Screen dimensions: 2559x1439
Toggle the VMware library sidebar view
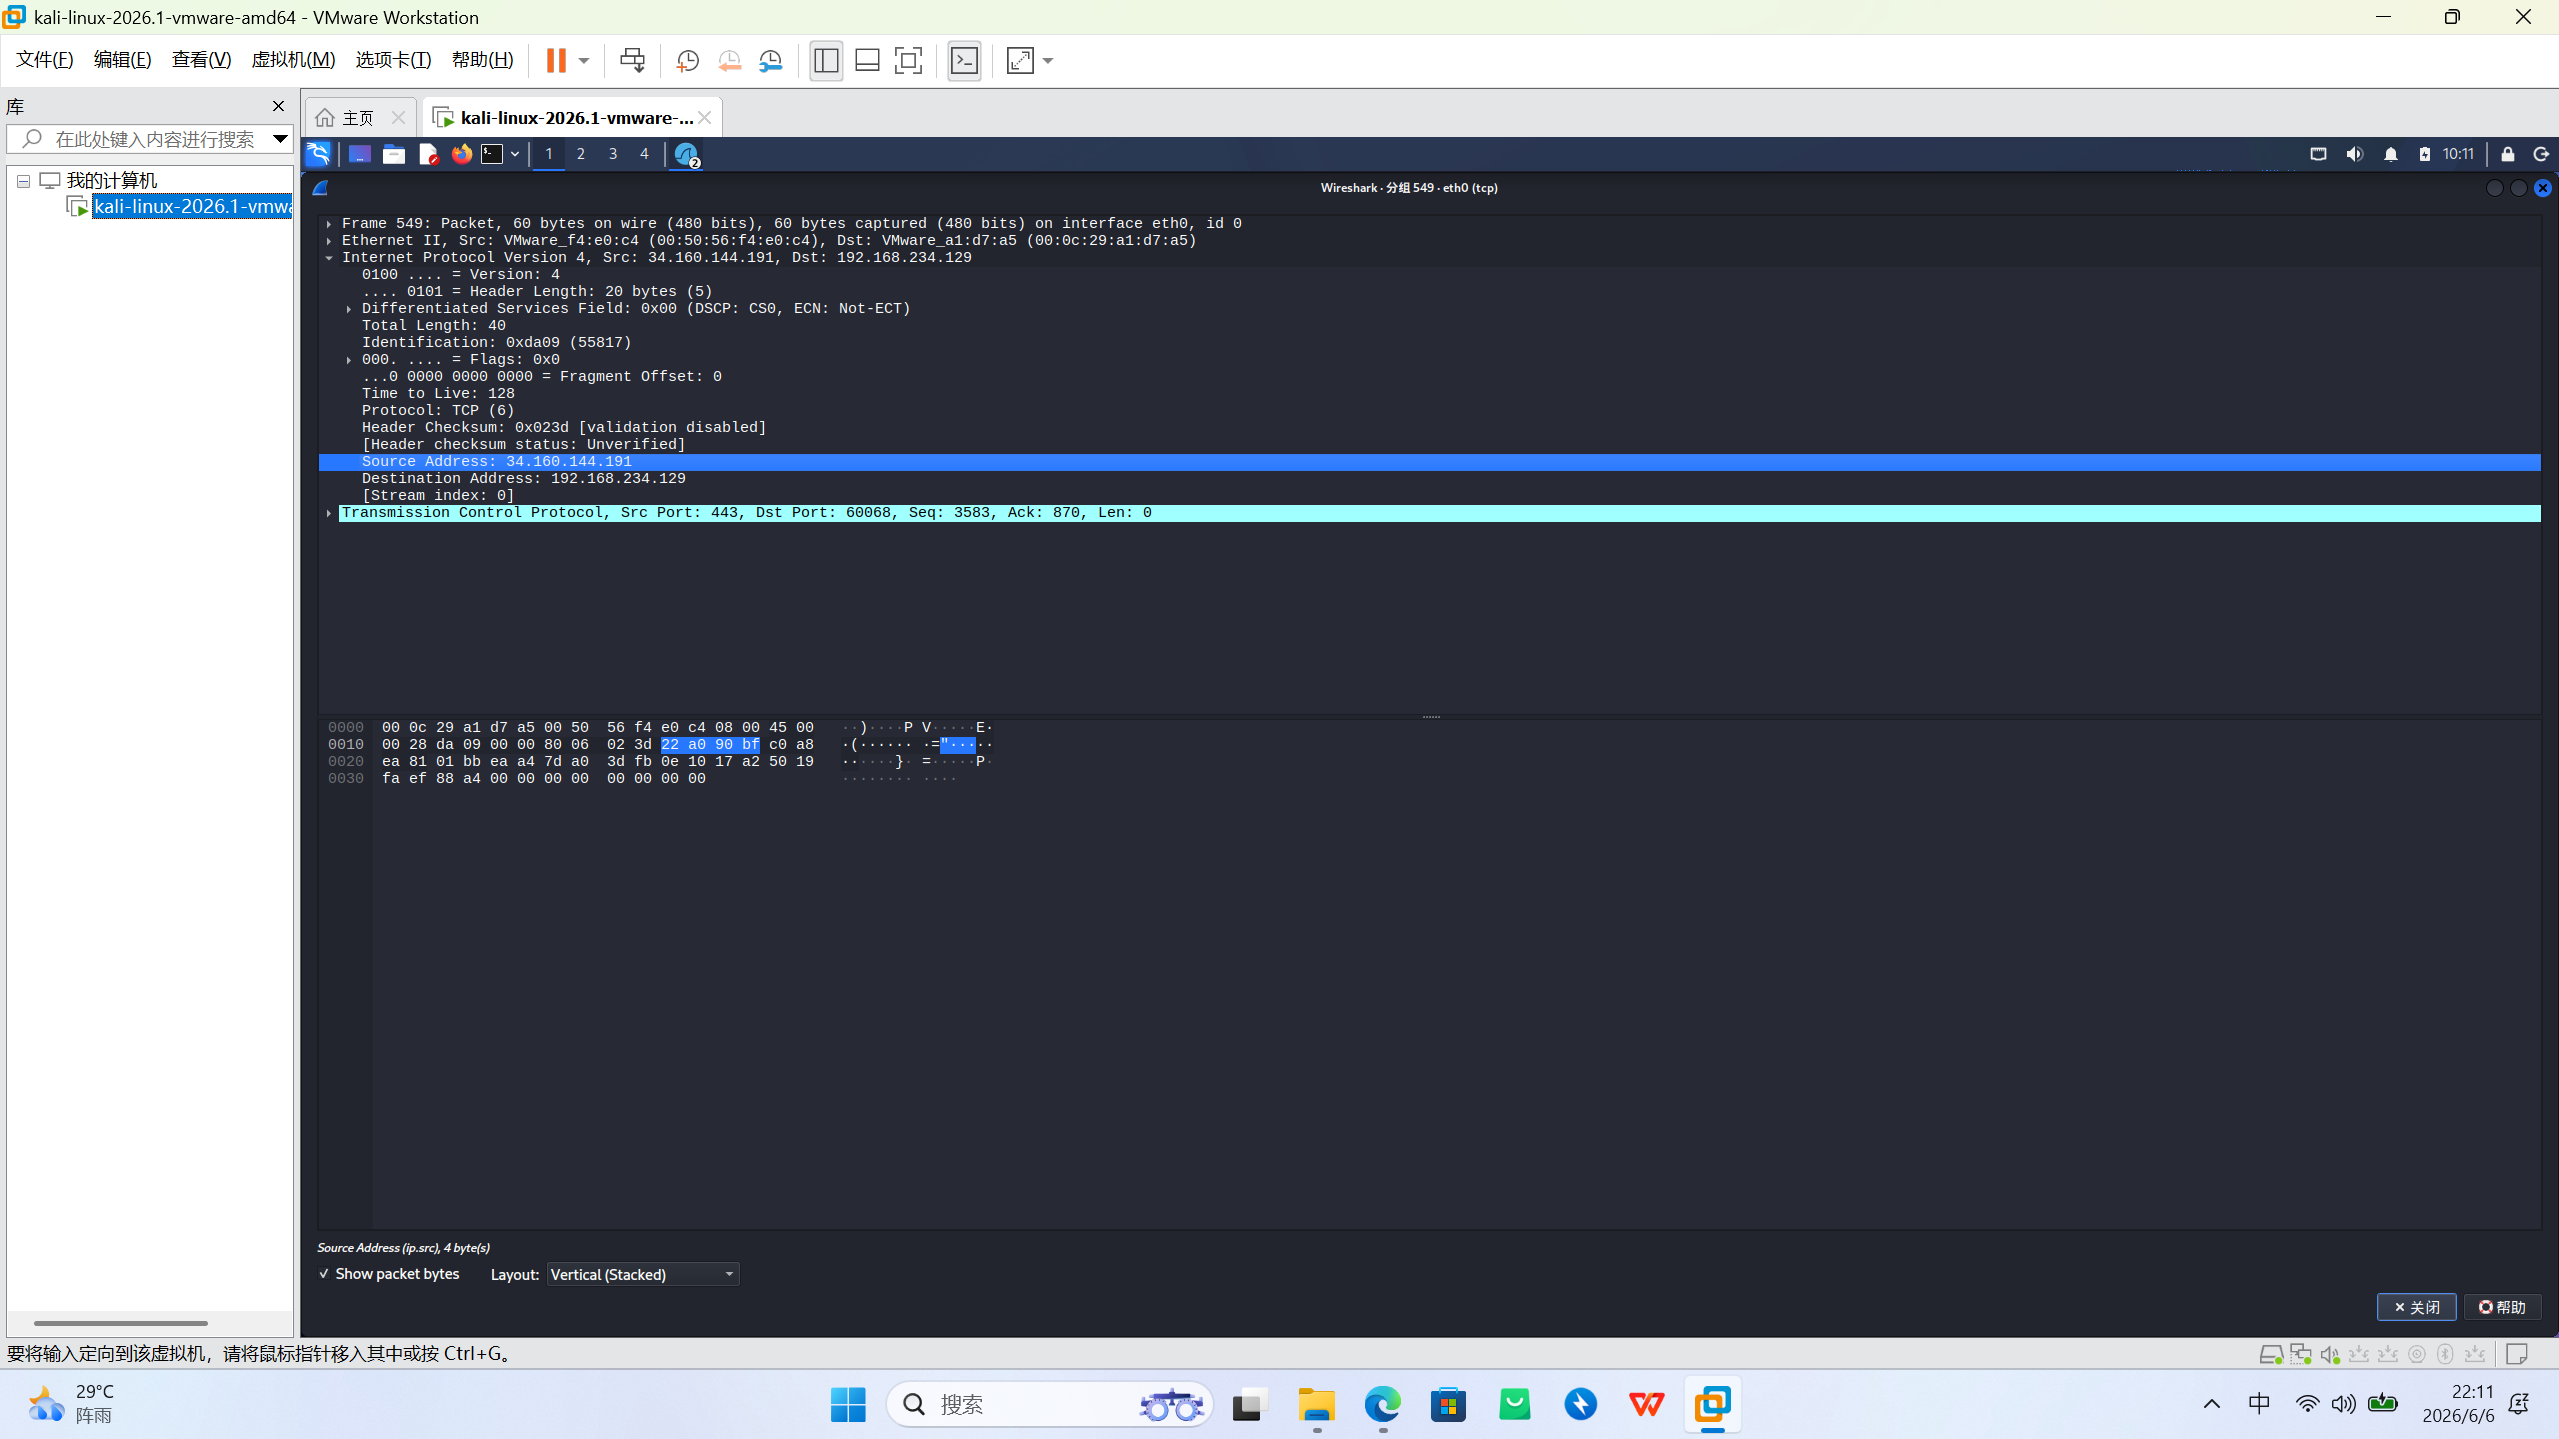[x=826, y=60]
